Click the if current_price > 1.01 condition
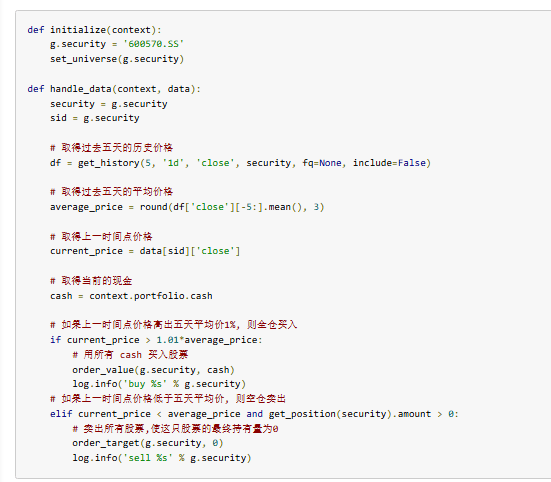The width and height of the screenshot is (551, 482). 156,340
